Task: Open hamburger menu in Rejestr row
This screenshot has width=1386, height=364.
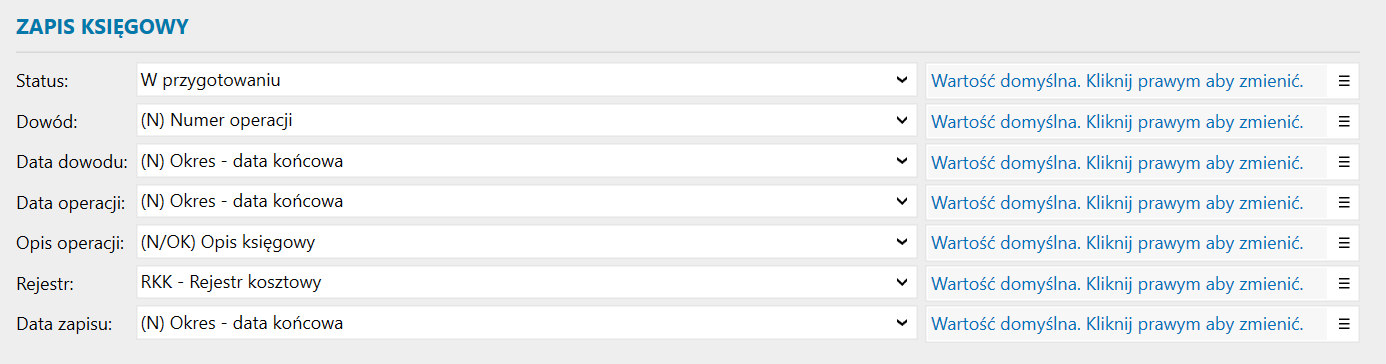Action: pyautogui.click(x=1343, y=283)
